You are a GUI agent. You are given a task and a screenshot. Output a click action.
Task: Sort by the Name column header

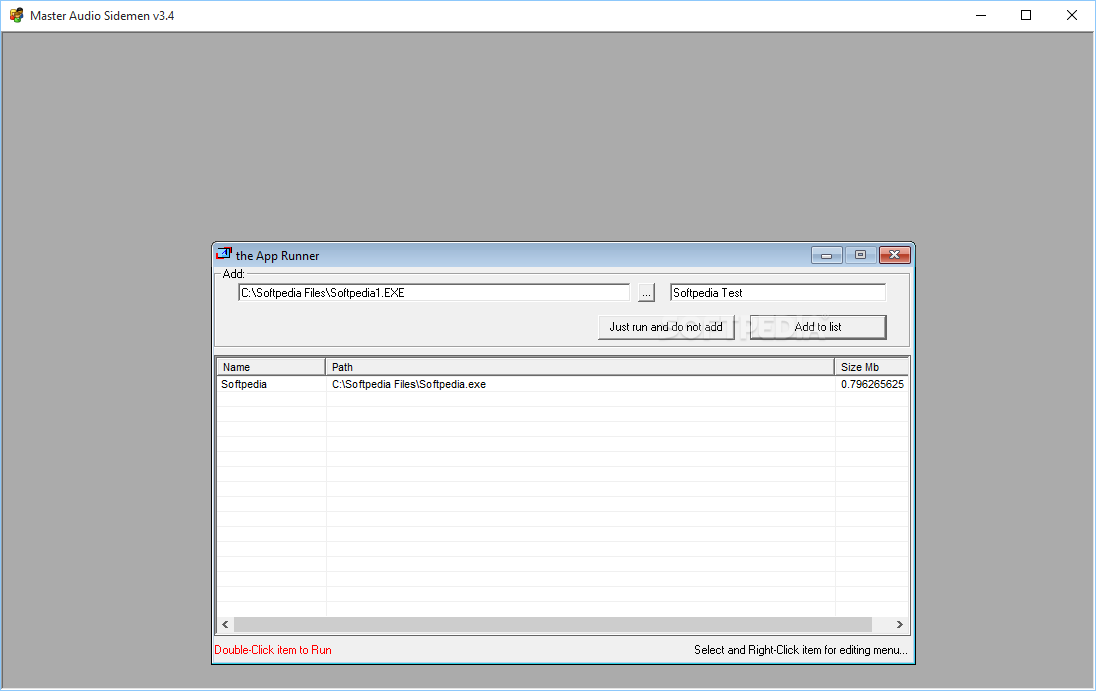[x=271, y=367]
